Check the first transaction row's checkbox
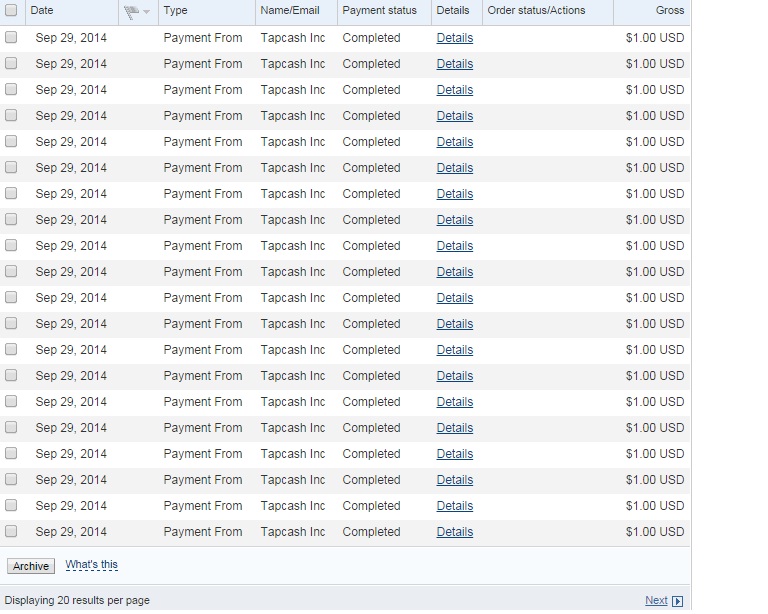768x614 pixels. pos(11,37)
